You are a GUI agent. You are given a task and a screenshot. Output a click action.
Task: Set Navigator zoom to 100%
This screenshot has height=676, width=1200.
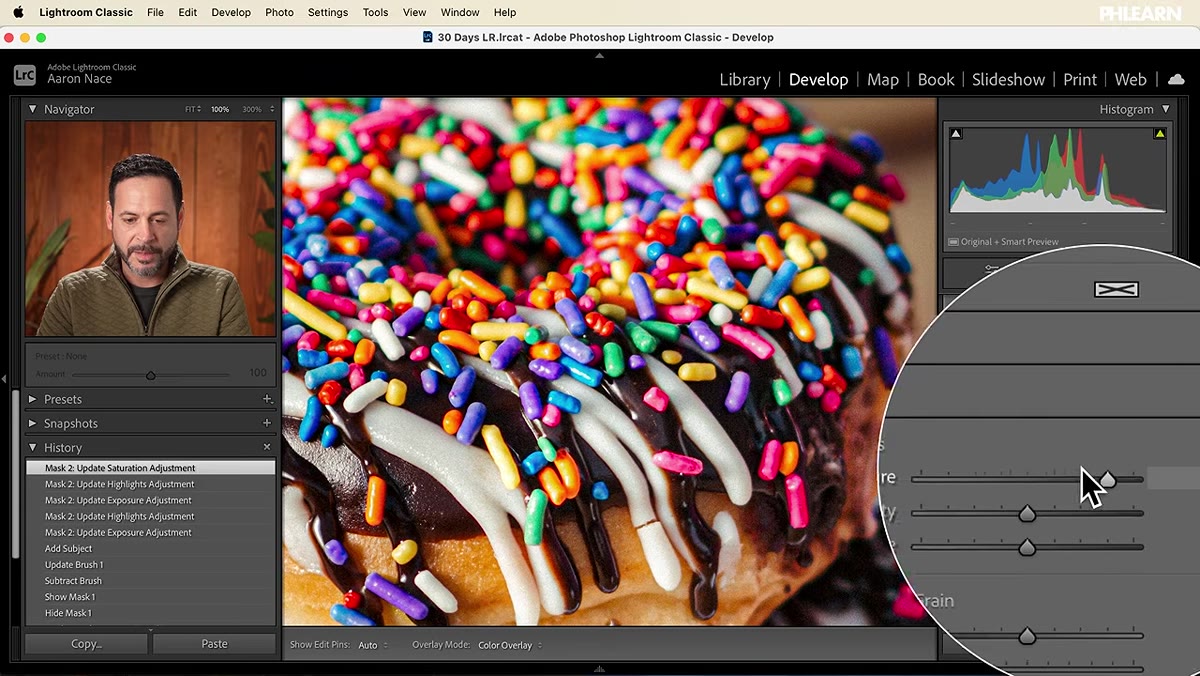tap(220, 109)
